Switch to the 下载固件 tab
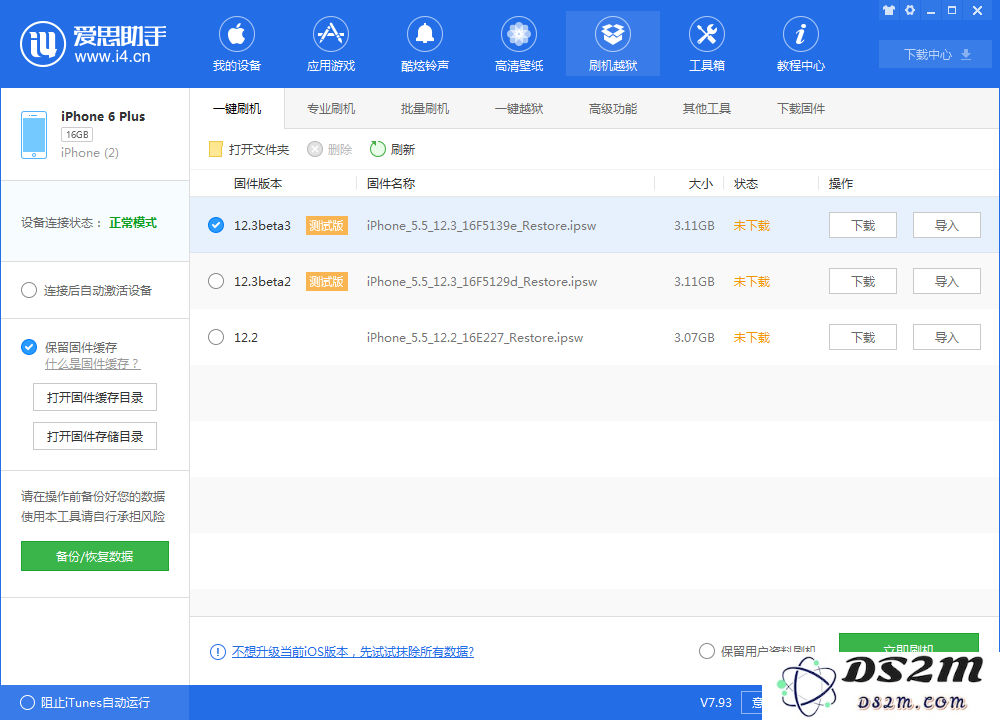This screenshot has height=720, width=1000. [800, 108]
